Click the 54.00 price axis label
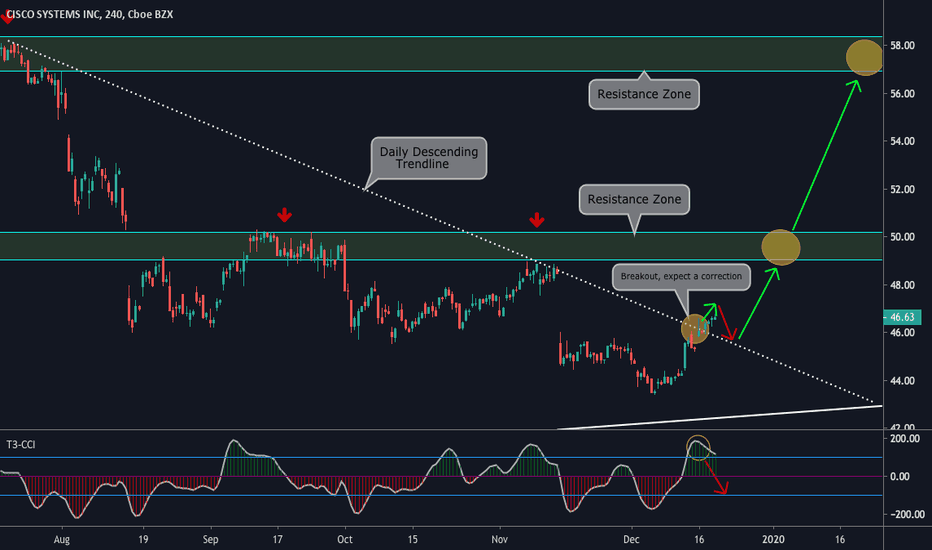The height and width of the screenshot is (550, 932). [x=902, y=142]
